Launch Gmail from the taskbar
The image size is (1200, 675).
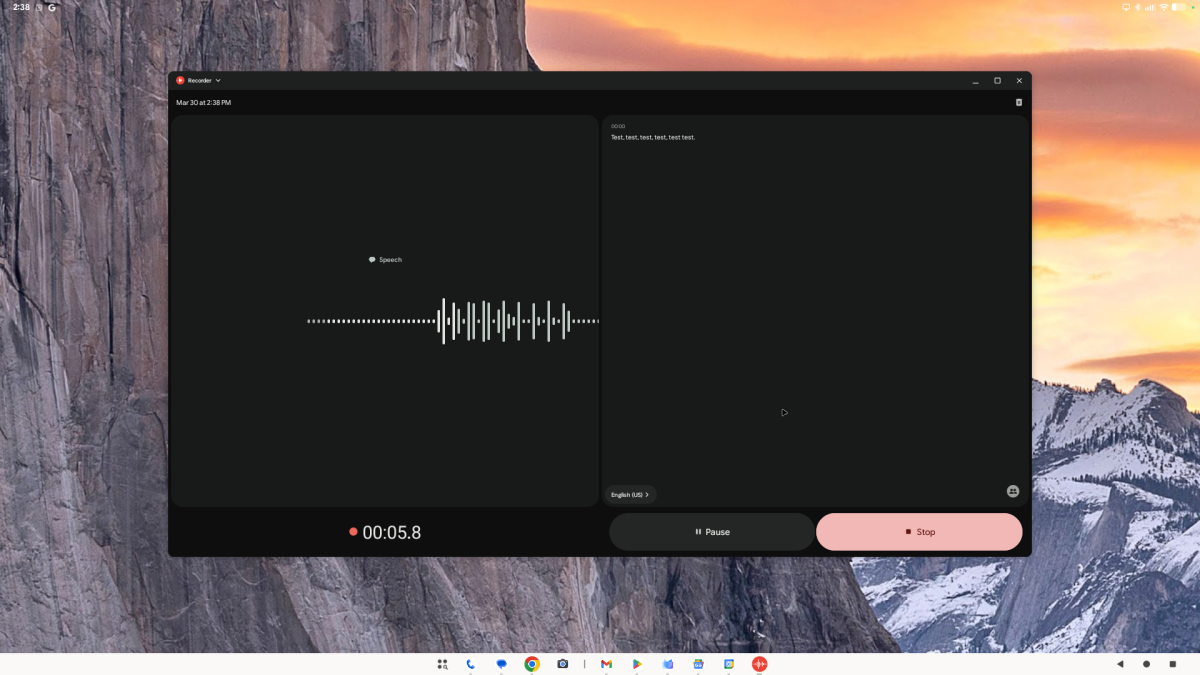point(606,663)
